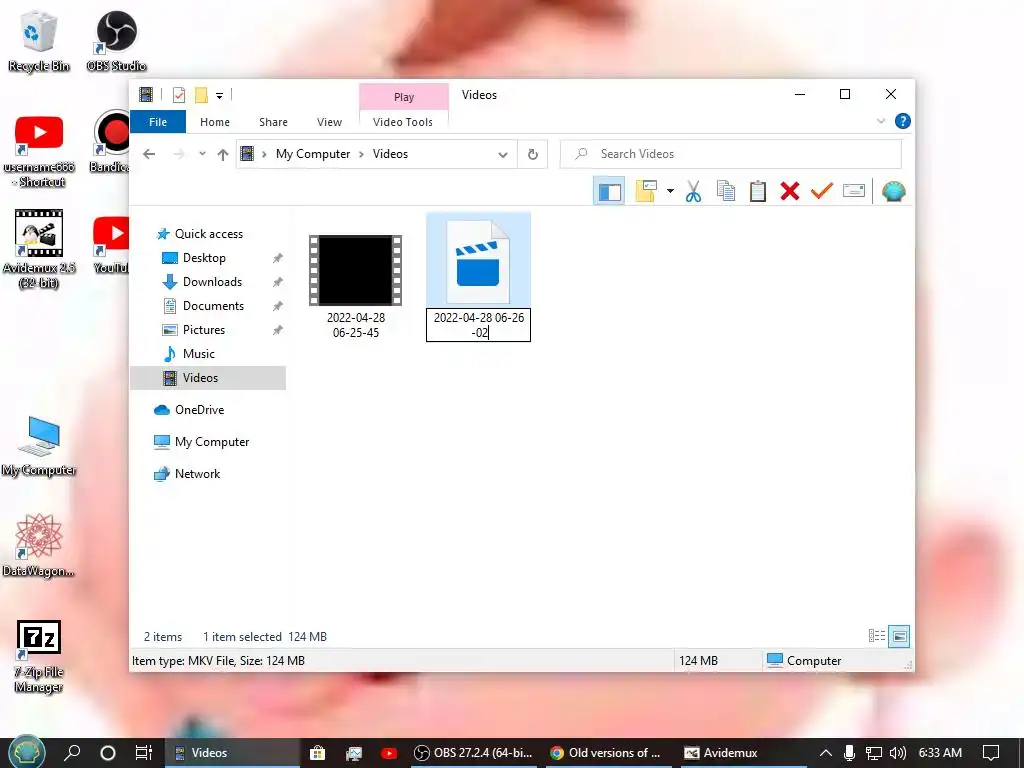Open the Video Tools ribbon tab
The image size is (1024, 768).
[x=403, y=122]
